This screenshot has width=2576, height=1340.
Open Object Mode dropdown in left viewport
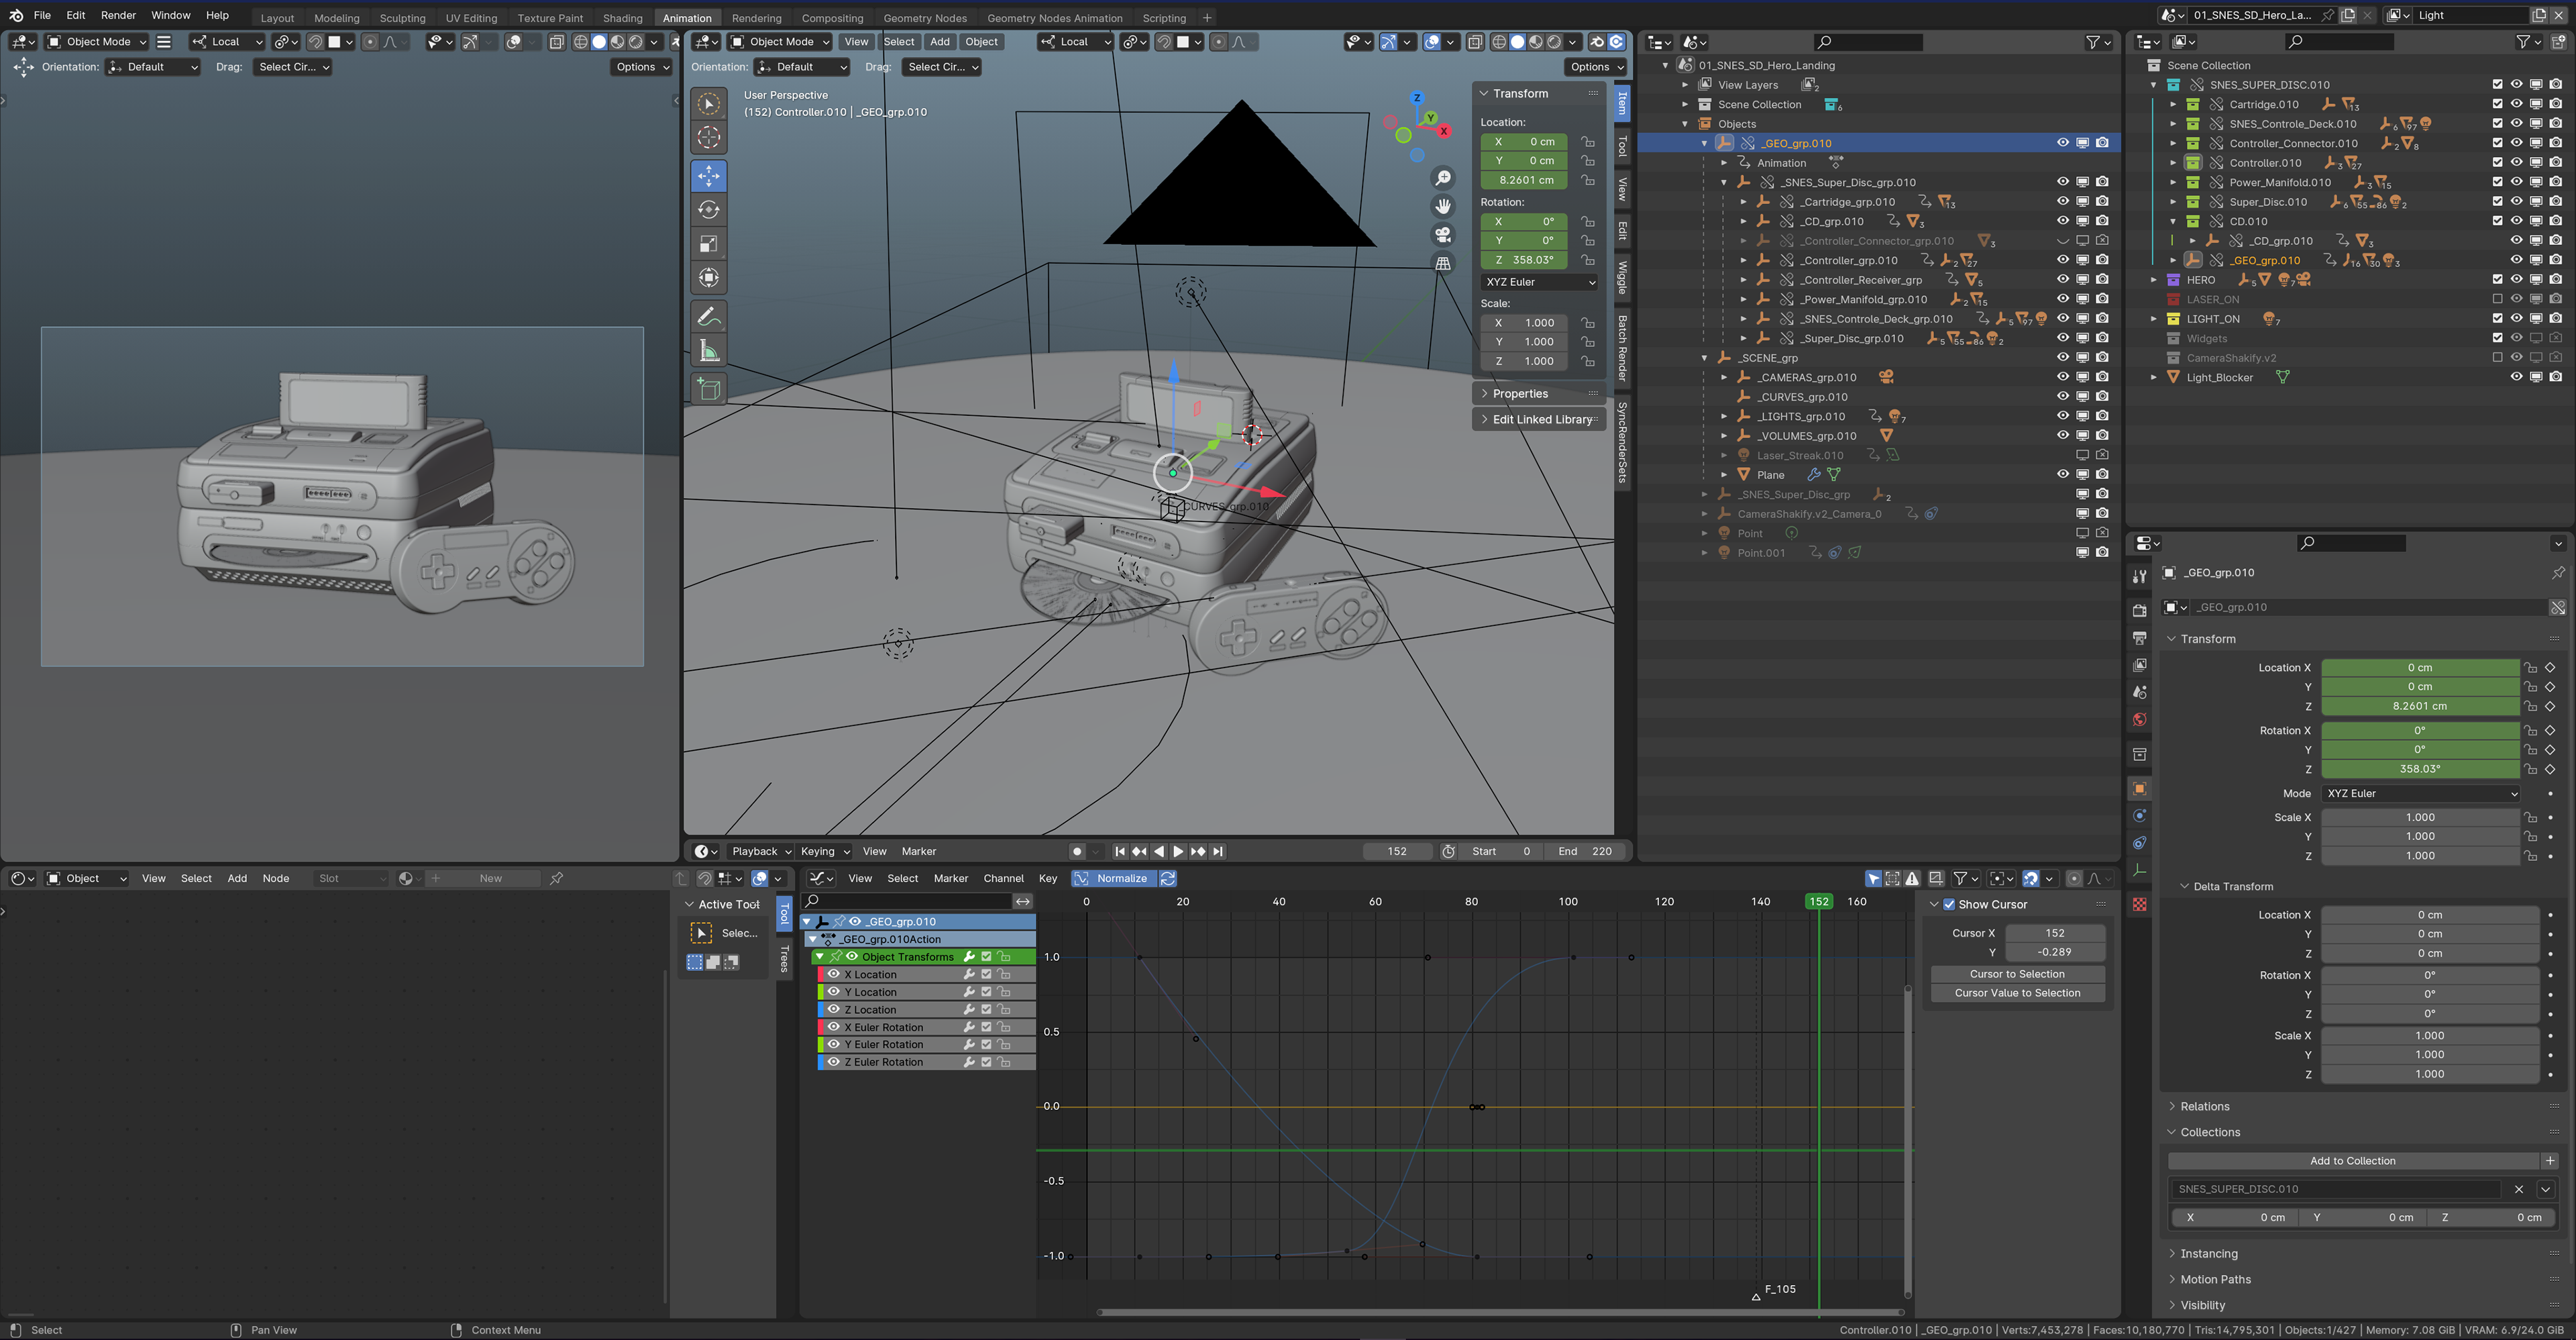96,42
